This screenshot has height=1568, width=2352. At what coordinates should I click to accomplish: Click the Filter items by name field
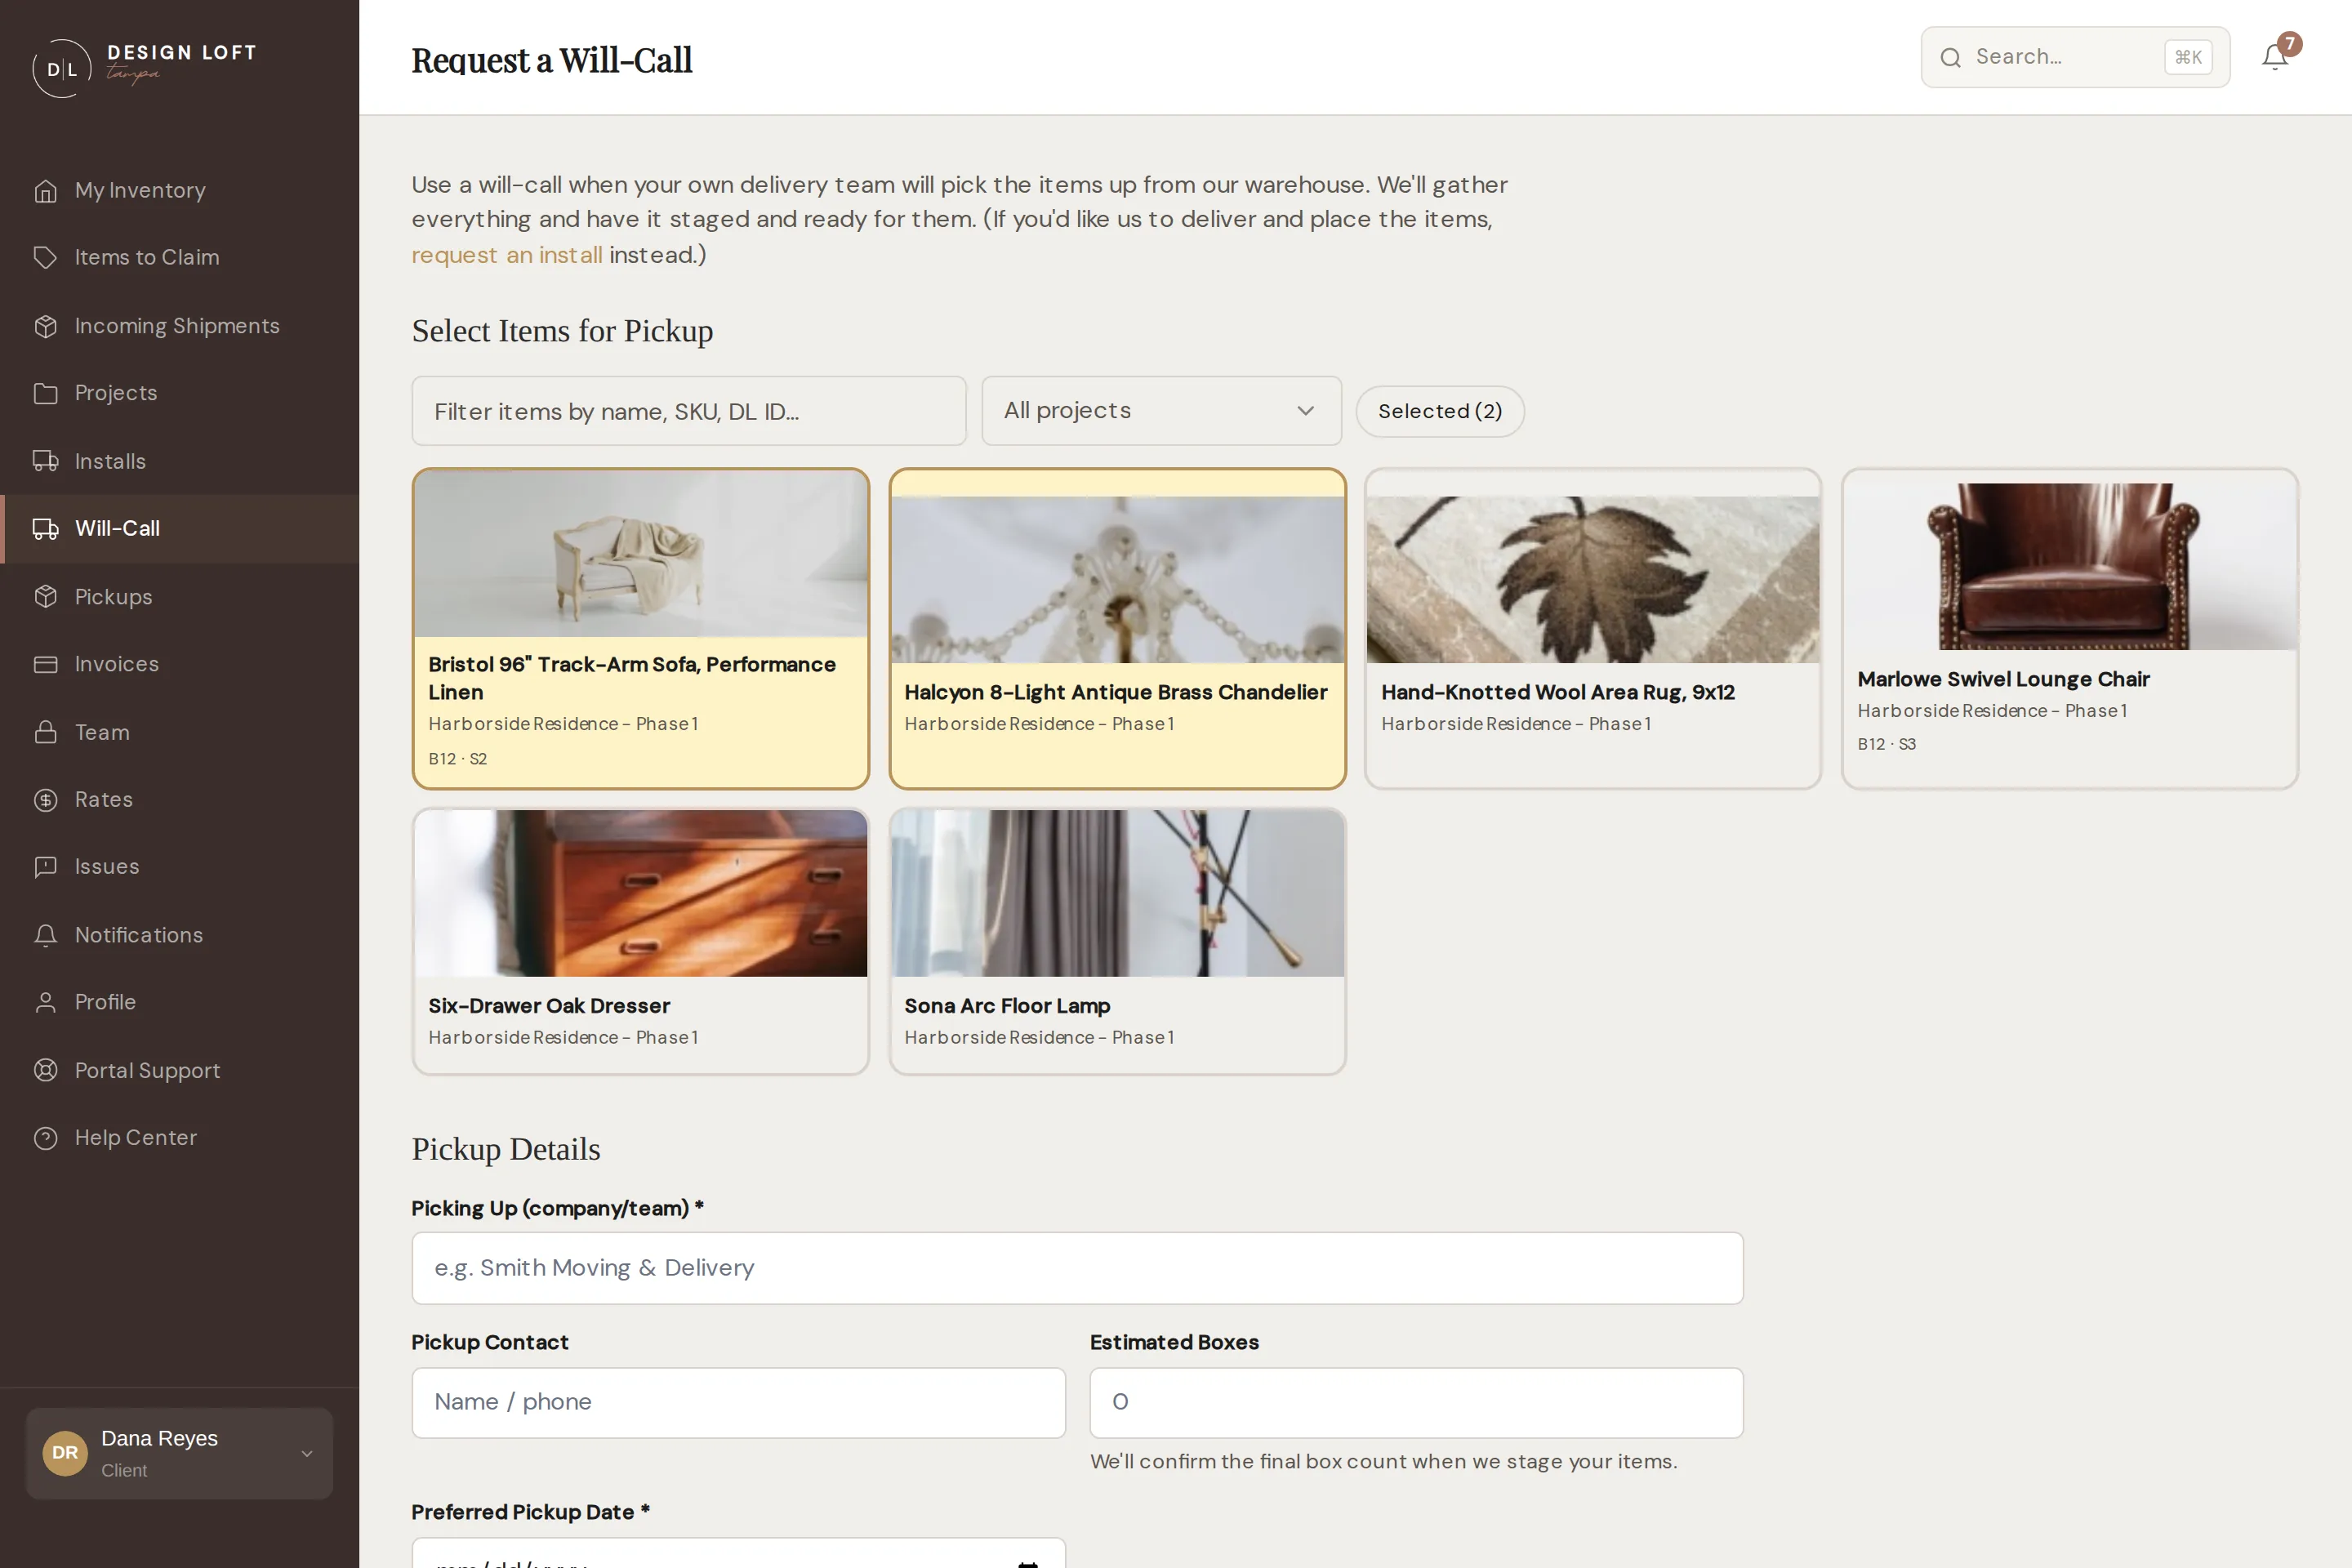689,411
